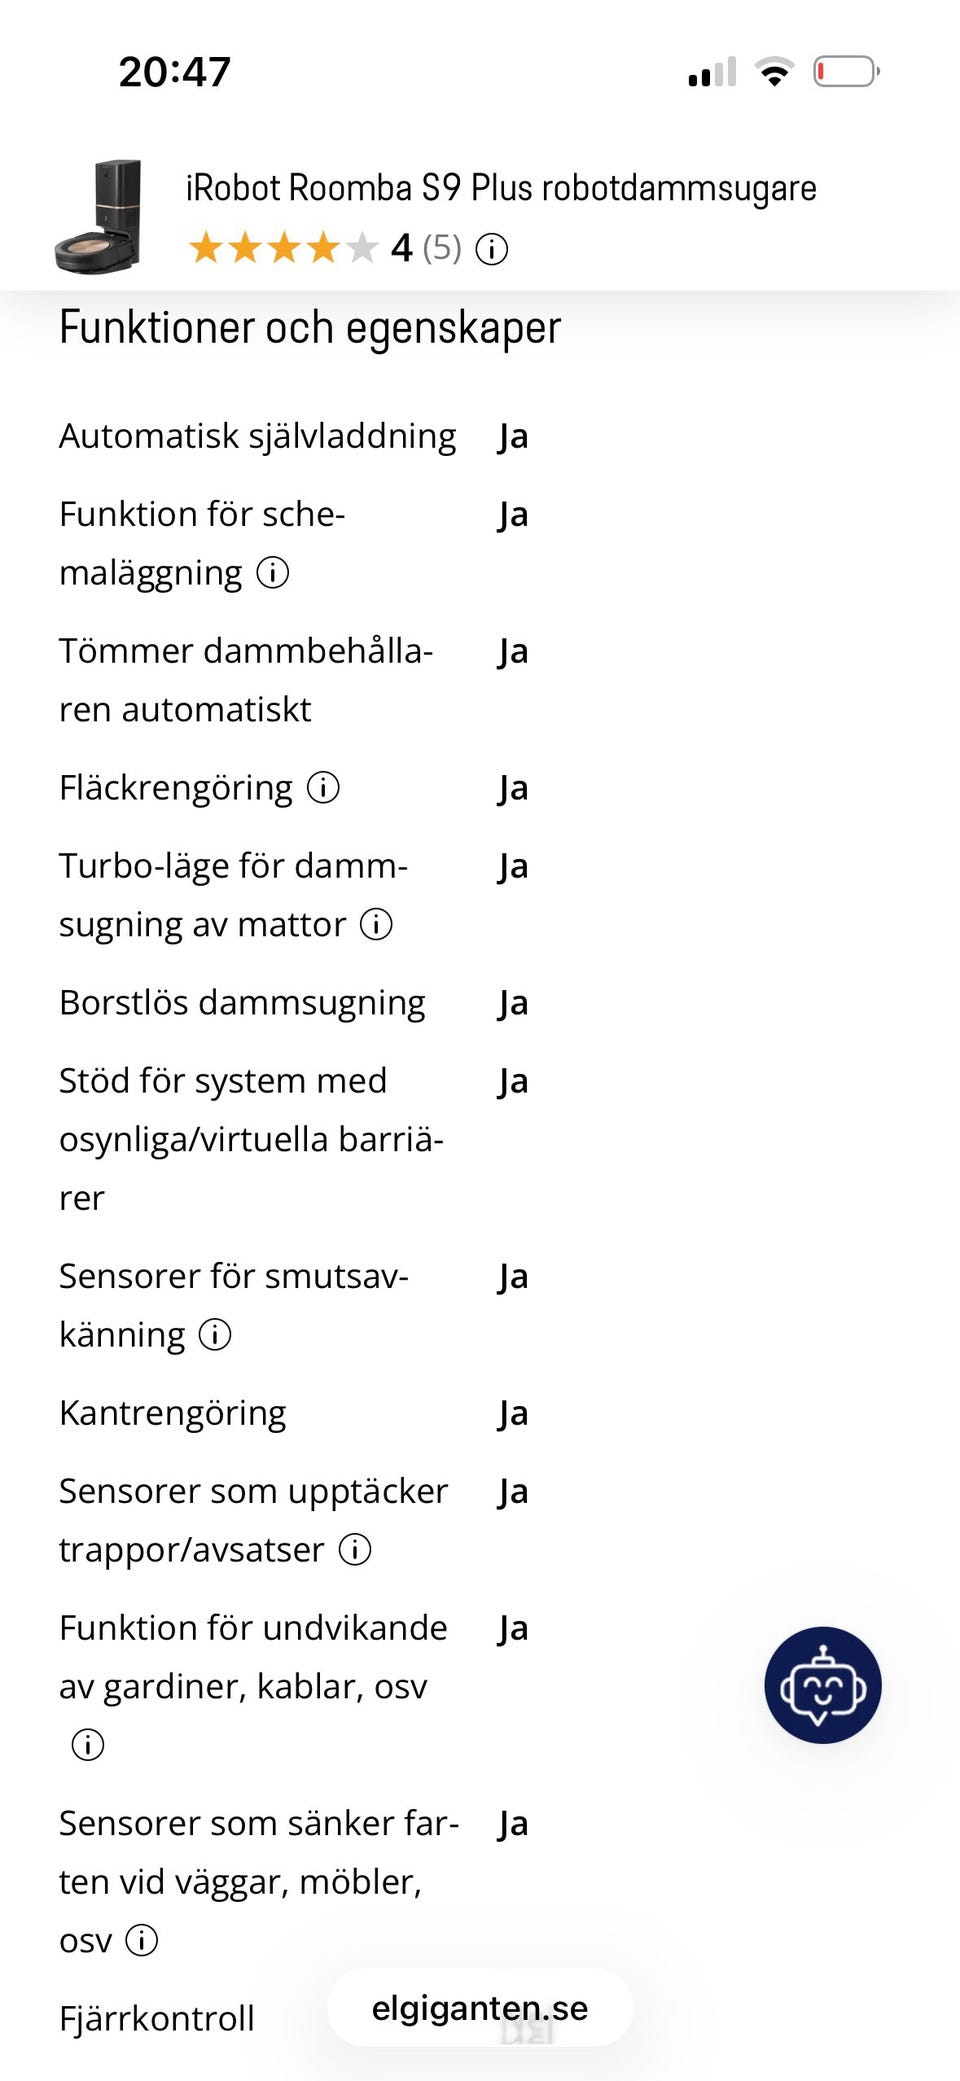
Task: Tap the Funktioner och egenskaper heading
Action: [x=310, y=328]
